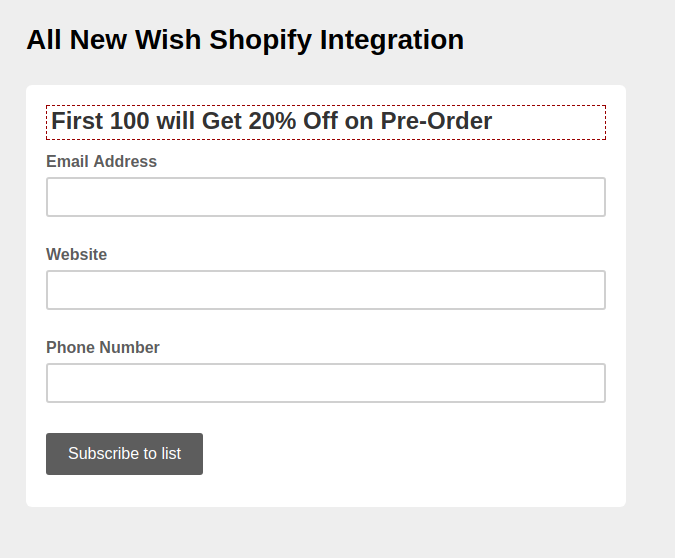
Task: Click the Email Address field label
Action: click(101, 161)
